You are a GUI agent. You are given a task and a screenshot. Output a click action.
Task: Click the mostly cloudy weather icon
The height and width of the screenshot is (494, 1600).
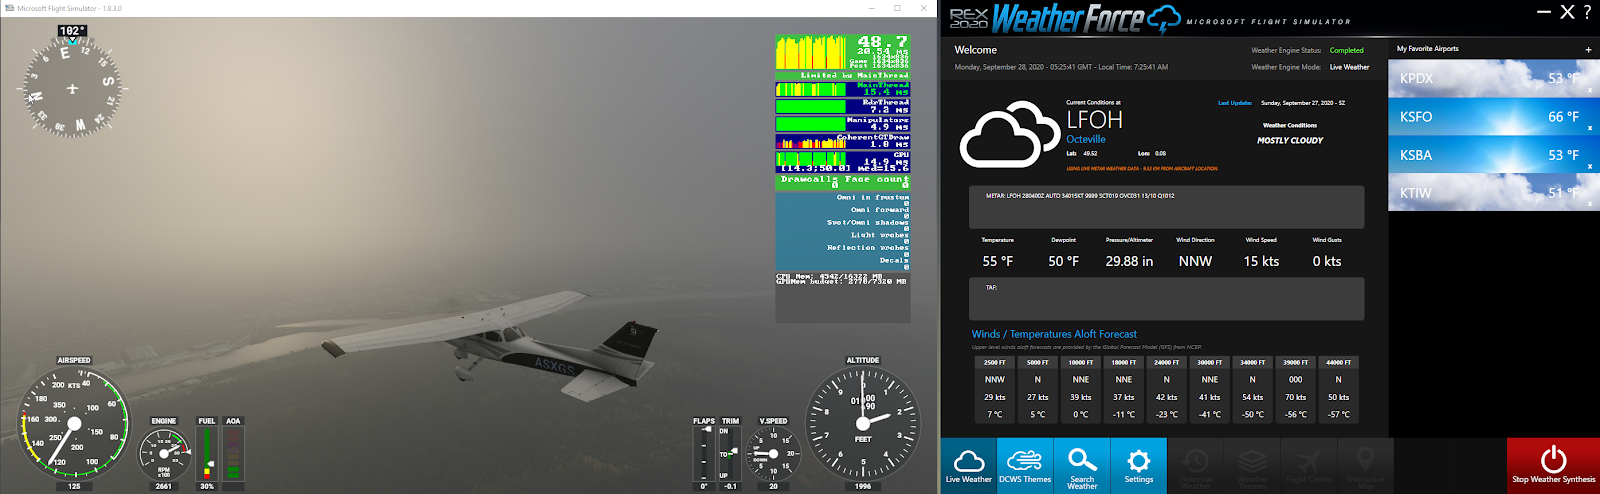1009,134
